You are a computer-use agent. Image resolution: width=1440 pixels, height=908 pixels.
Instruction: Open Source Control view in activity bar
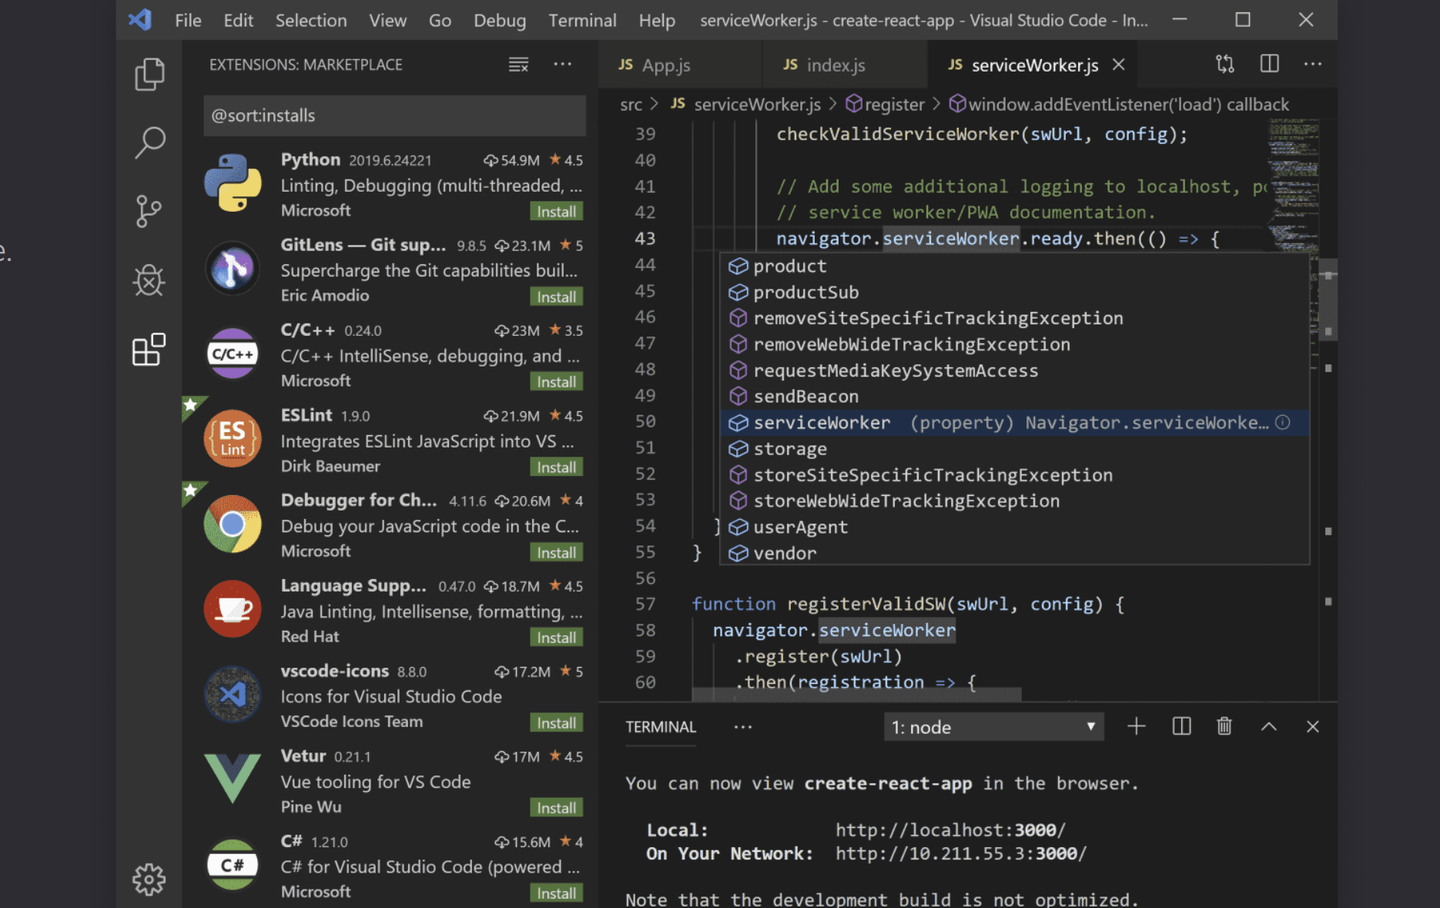point(149,211)
